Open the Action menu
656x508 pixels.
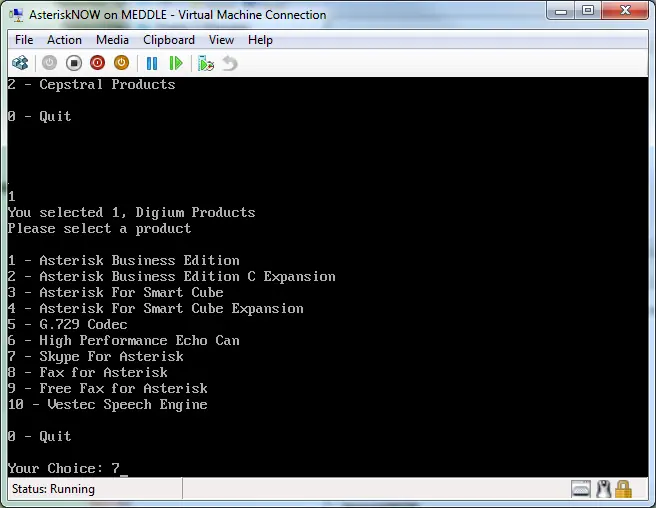point(64,40)
